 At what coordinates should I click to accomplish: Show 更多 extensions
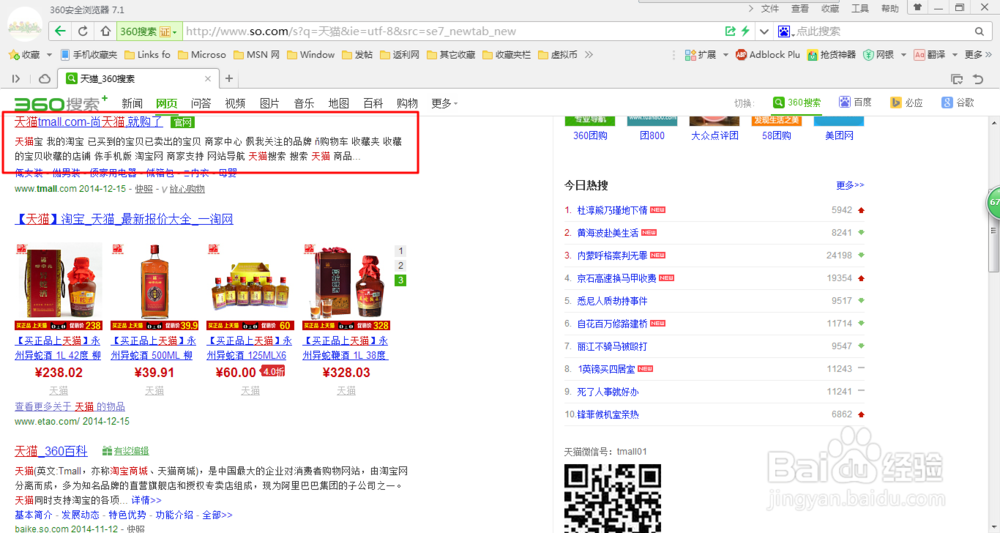tap(978, 55)
